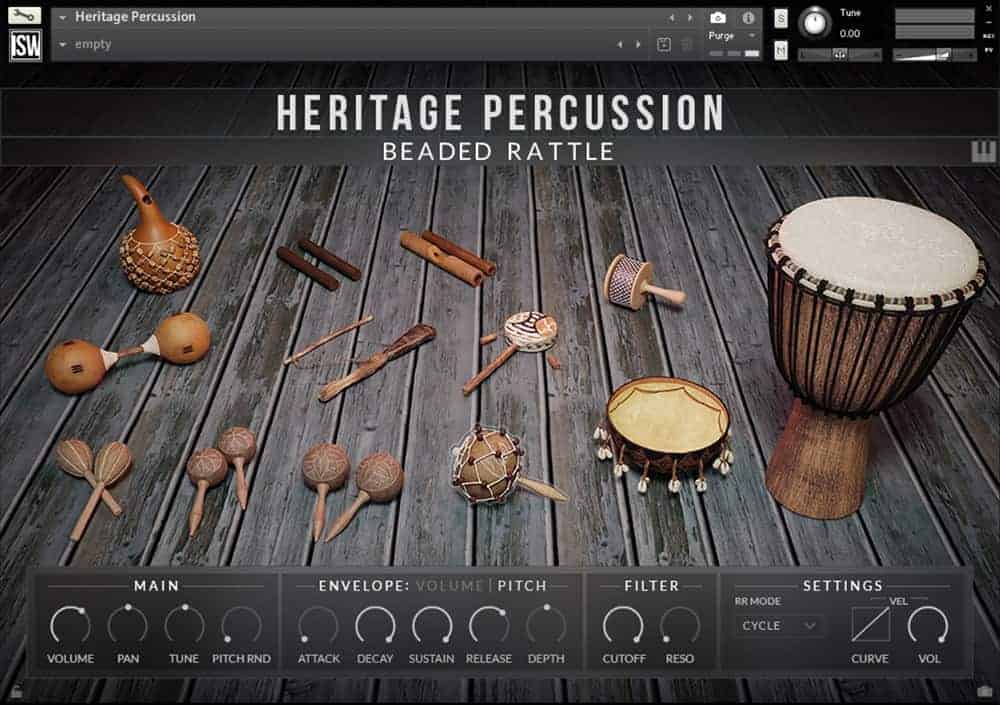The image size is (1000, 705).
Task: Click the next instrument arrow
Action: pyautogui.click(x=688, y=17)
